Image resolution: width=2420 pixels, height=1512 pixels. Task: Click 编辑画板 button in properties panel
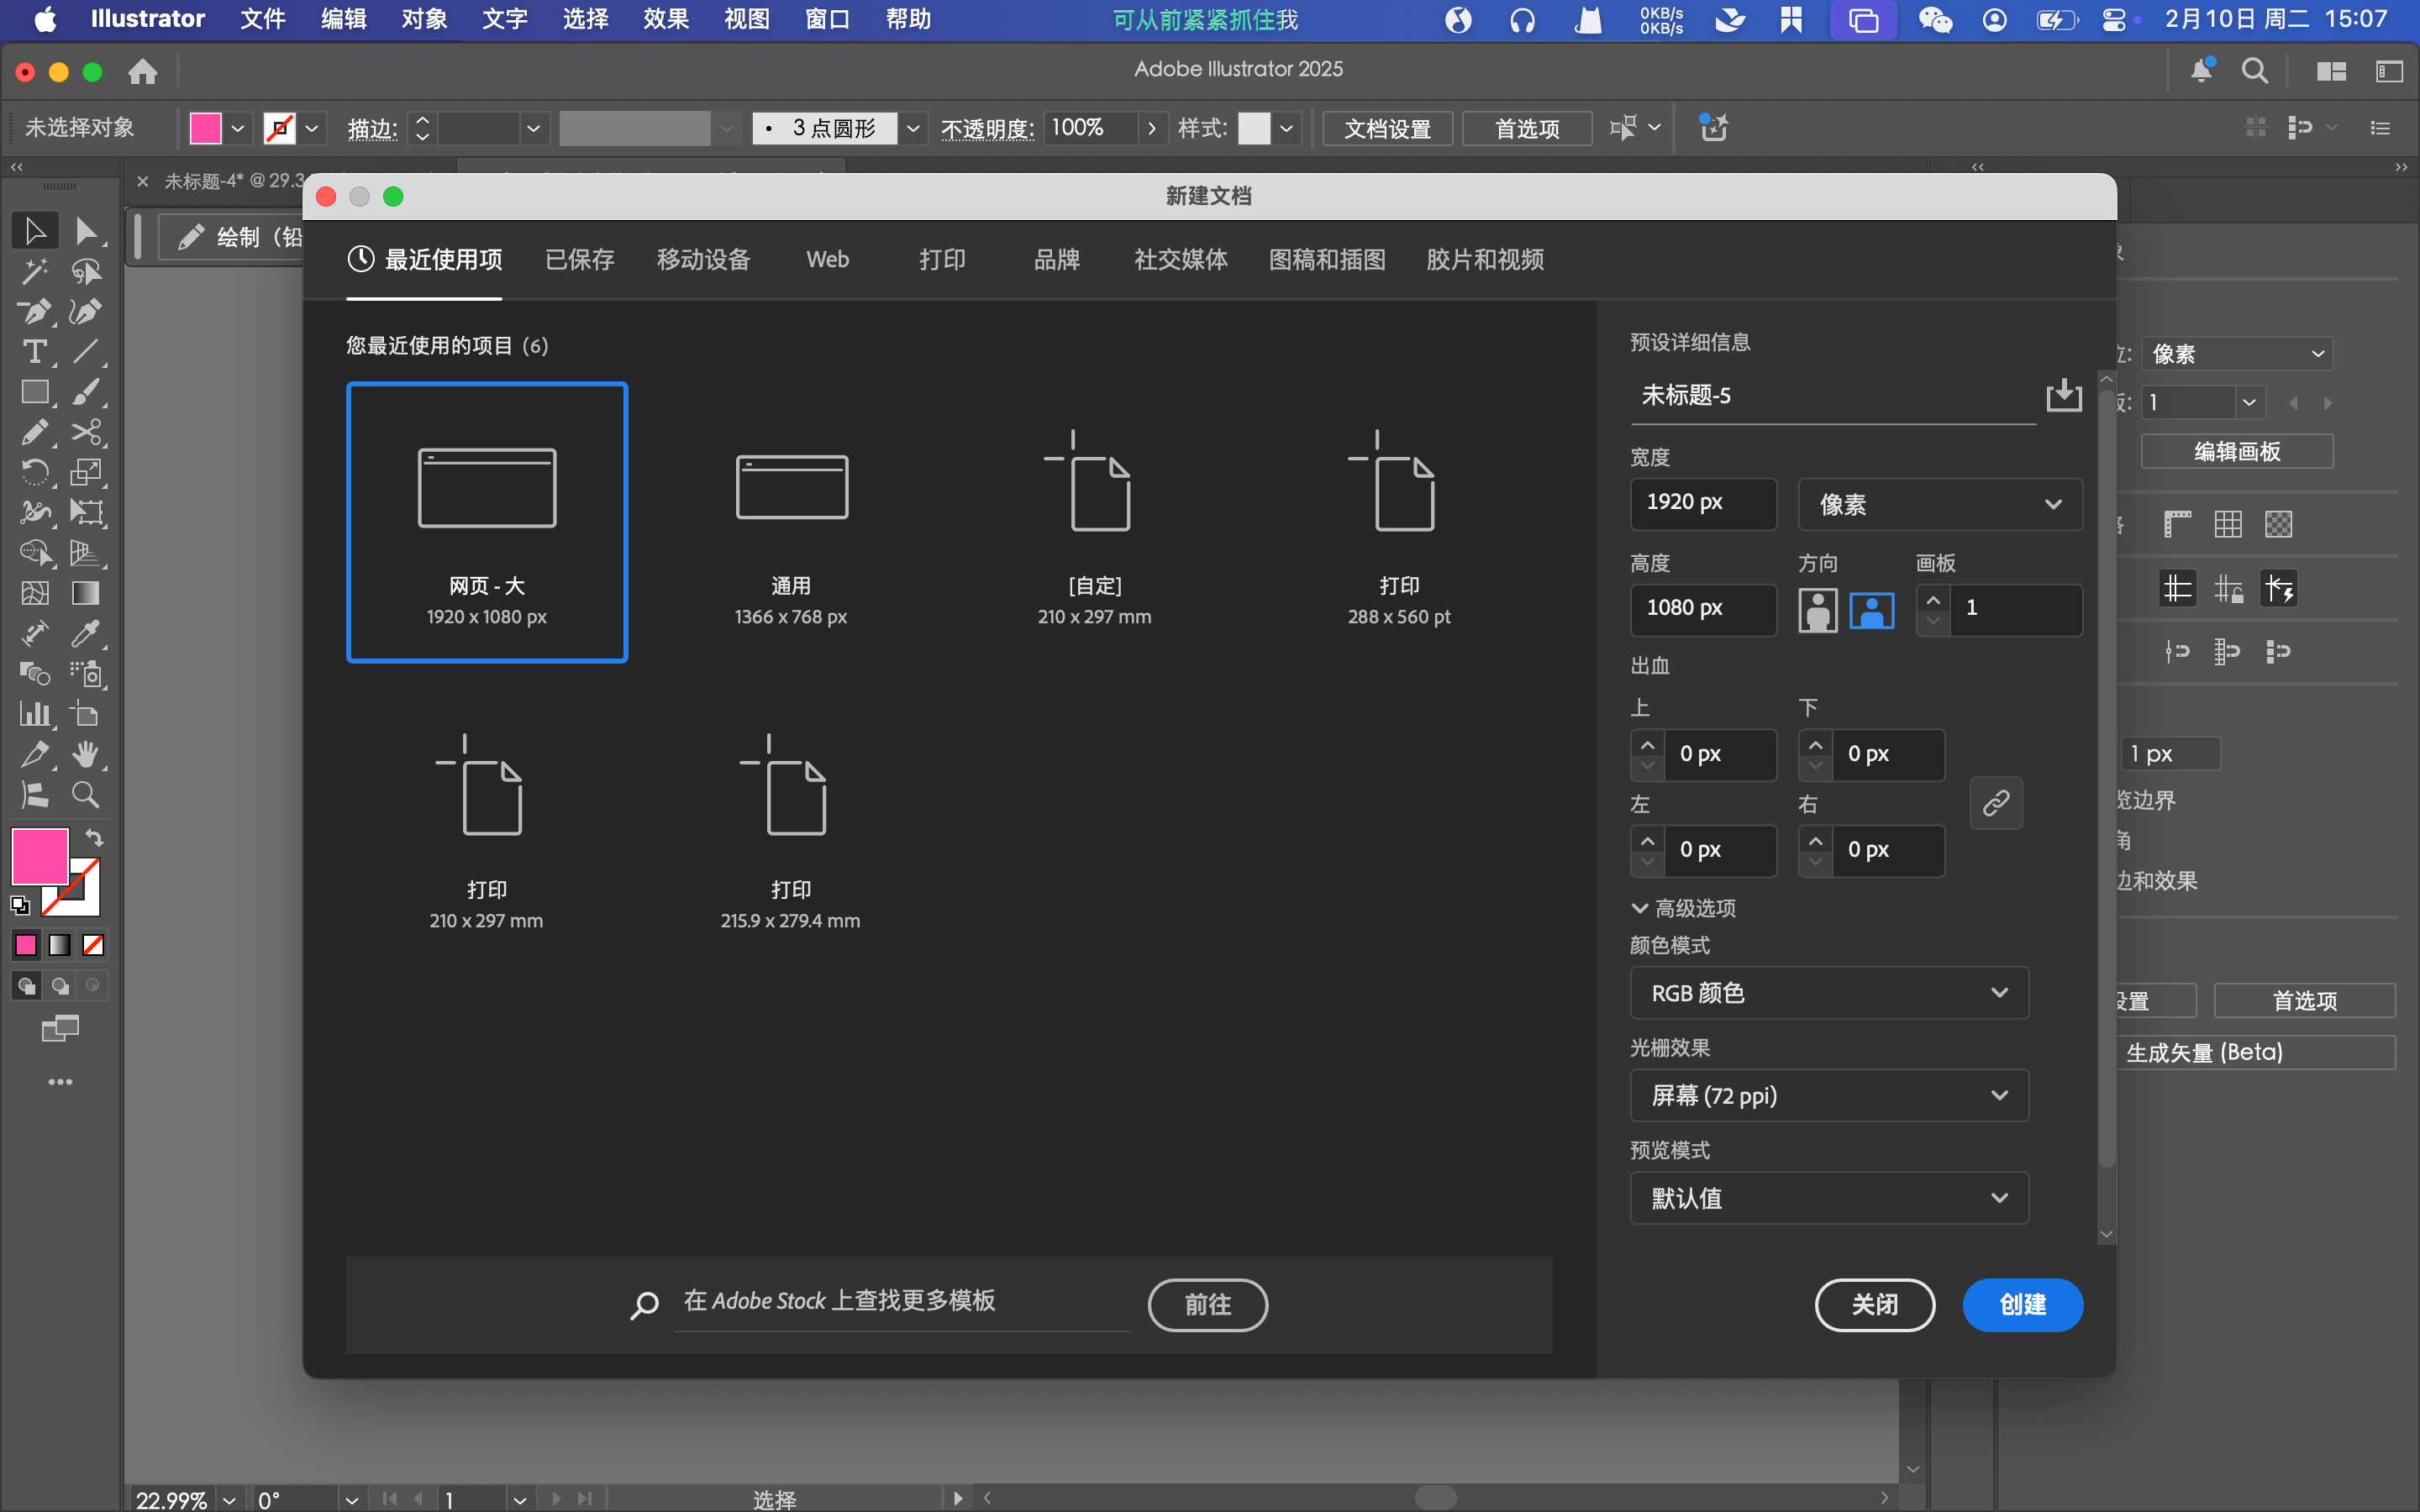tap(2237, 451)
